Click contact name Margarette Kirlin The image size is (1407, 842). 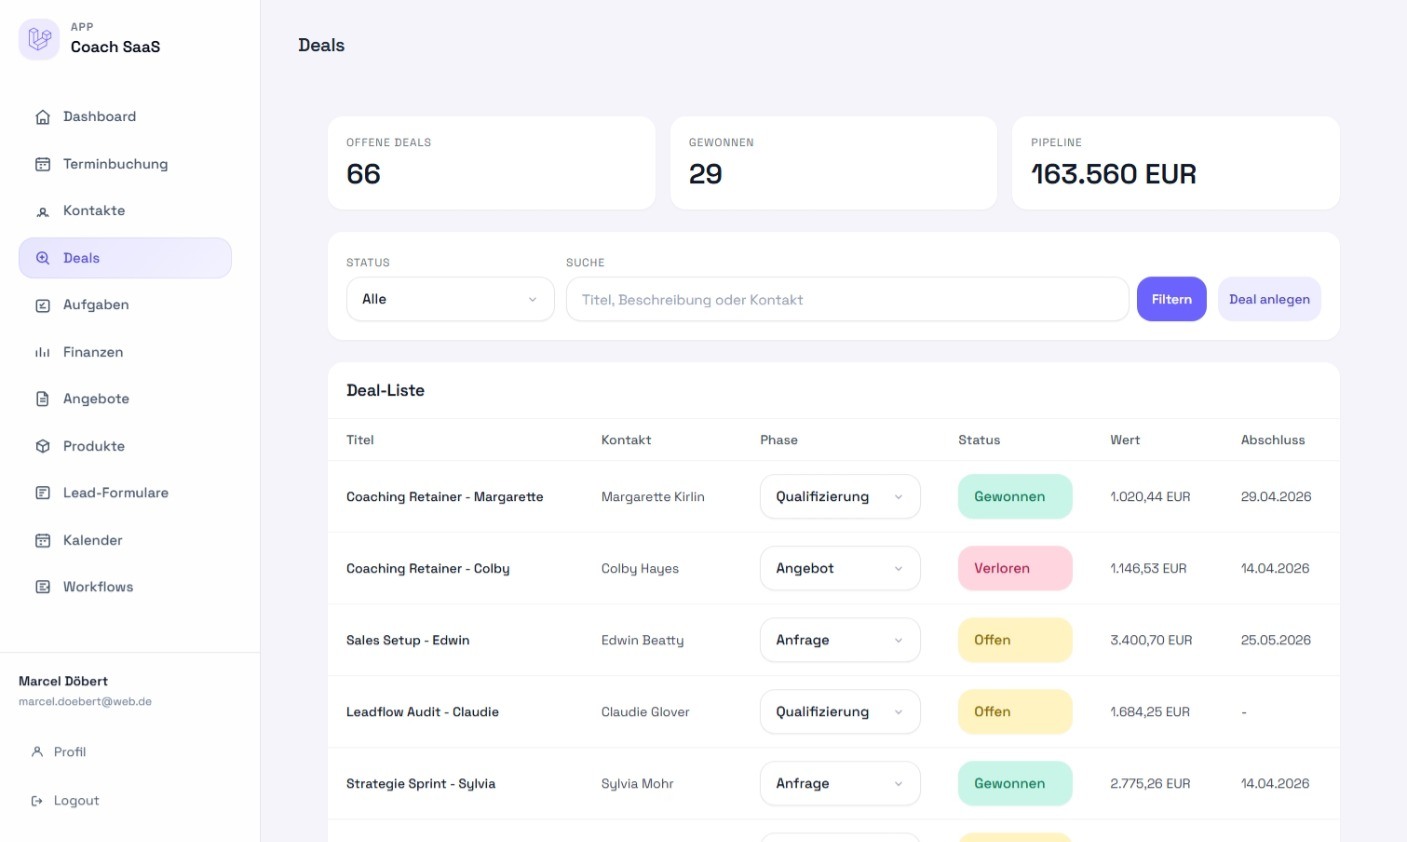point(653,497)
